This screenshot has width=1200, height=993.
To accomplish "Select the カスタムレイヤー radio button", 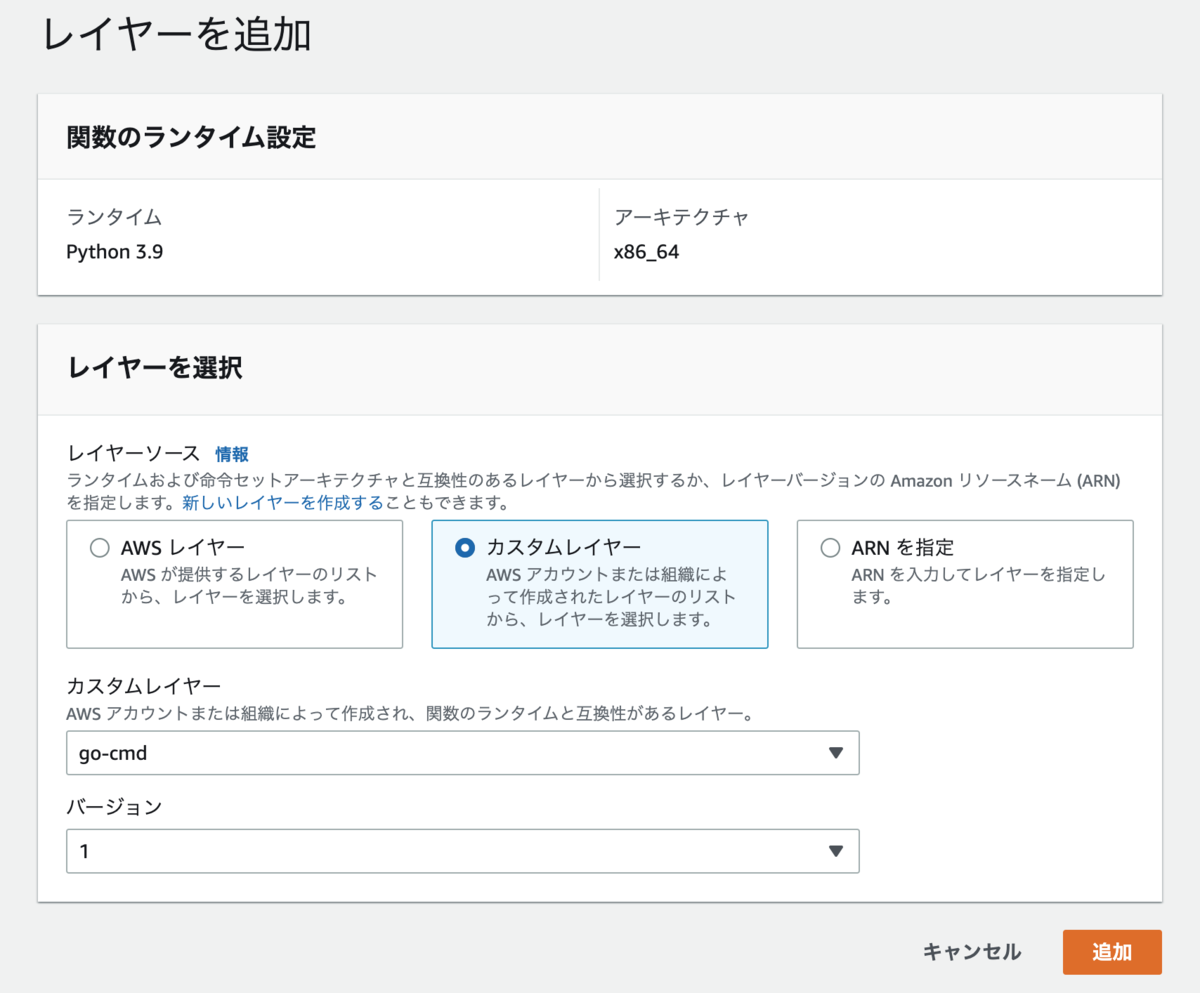I will (464, 548).
